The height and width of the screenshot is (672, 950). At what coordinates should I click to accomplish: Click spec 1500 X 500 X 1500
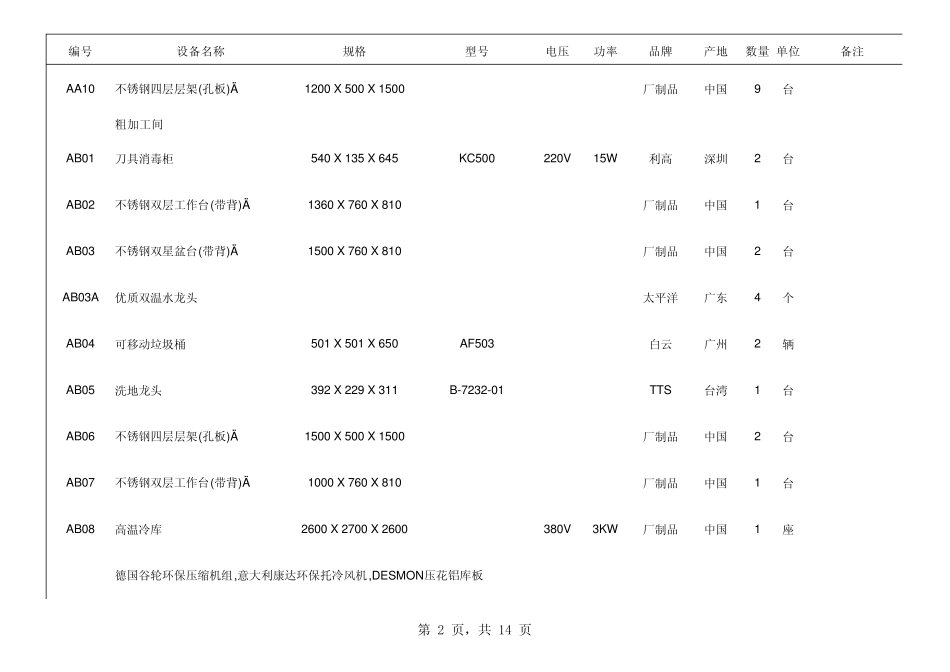[354, 436]
